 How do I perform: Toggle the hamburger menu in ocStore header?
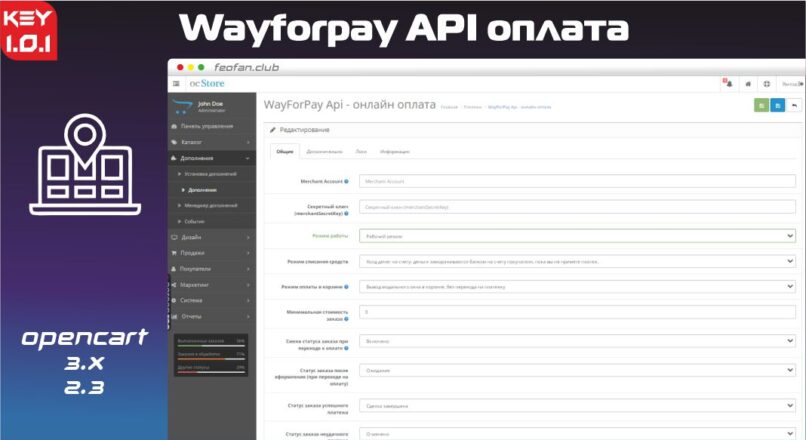coord(176,84)
